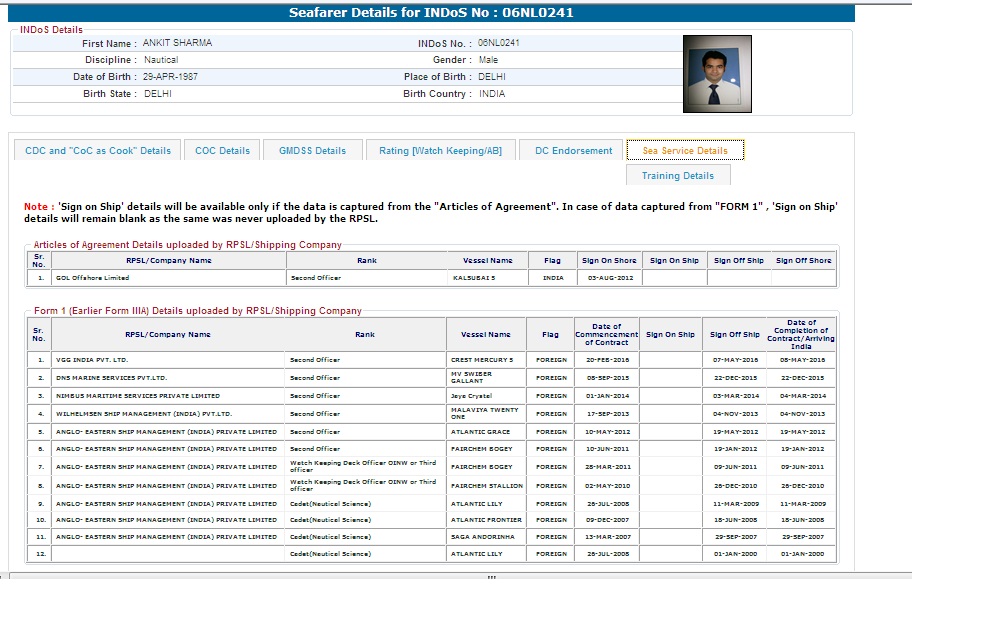The width and height of the screenshot is (1006, 636).
Task: Click NIMBUS MARITIME SERVICES PRIVATE LIMITED row
Action: [138, 396]
